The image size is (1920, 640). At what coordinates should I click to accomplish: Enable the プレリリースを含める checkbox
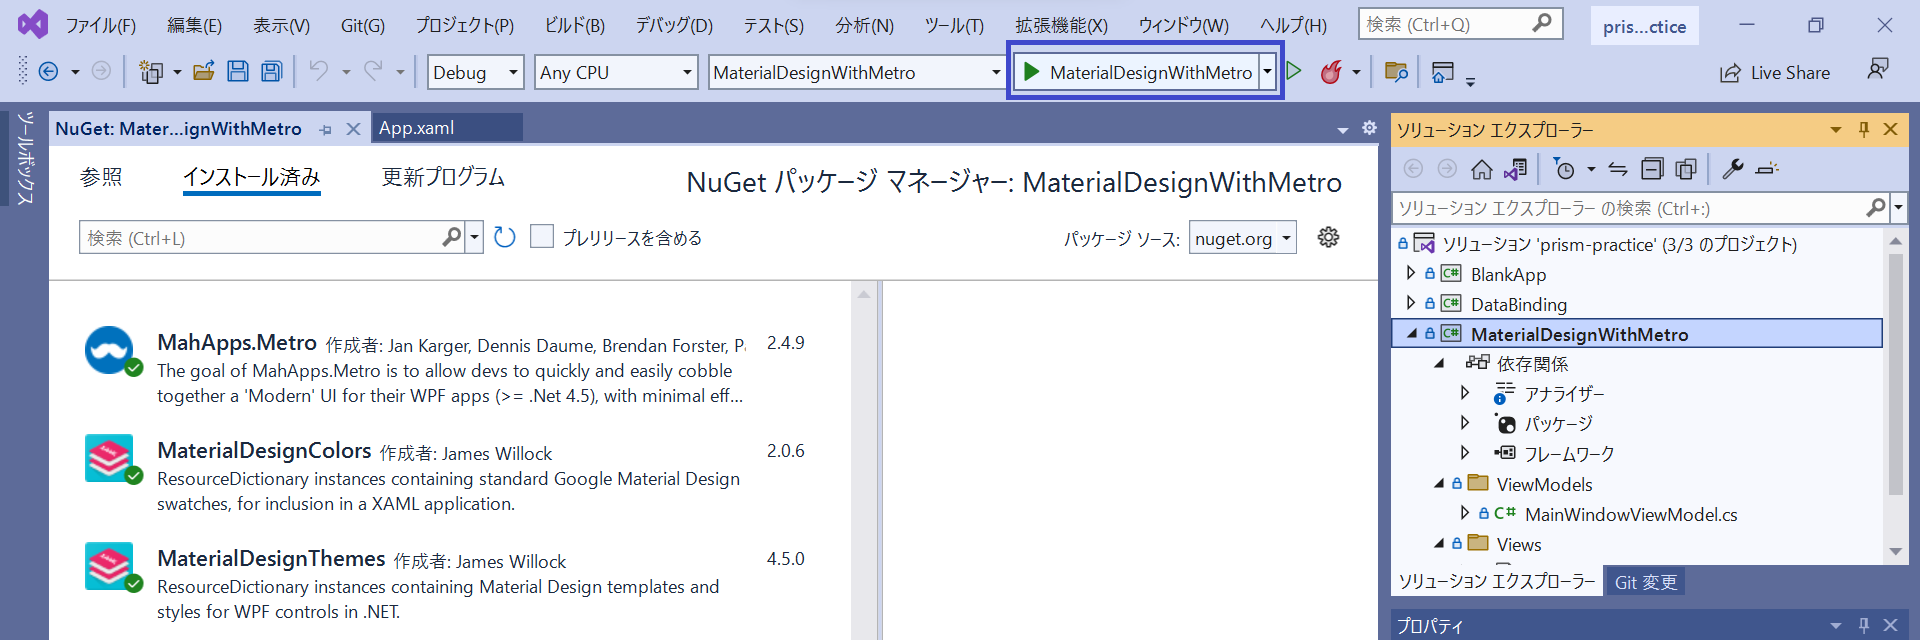click(x=542, y=237)
